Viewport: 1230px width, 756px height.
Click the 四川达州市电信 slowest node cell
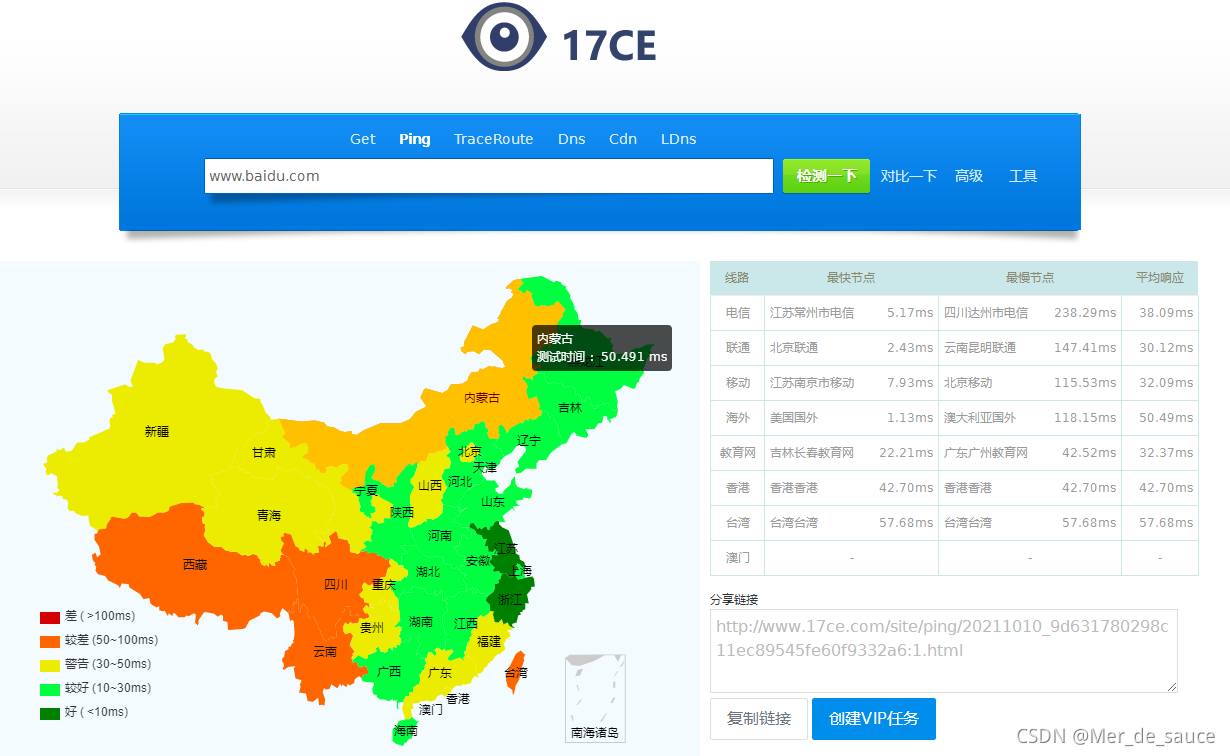pyautogui.click(x=986, y=313)
